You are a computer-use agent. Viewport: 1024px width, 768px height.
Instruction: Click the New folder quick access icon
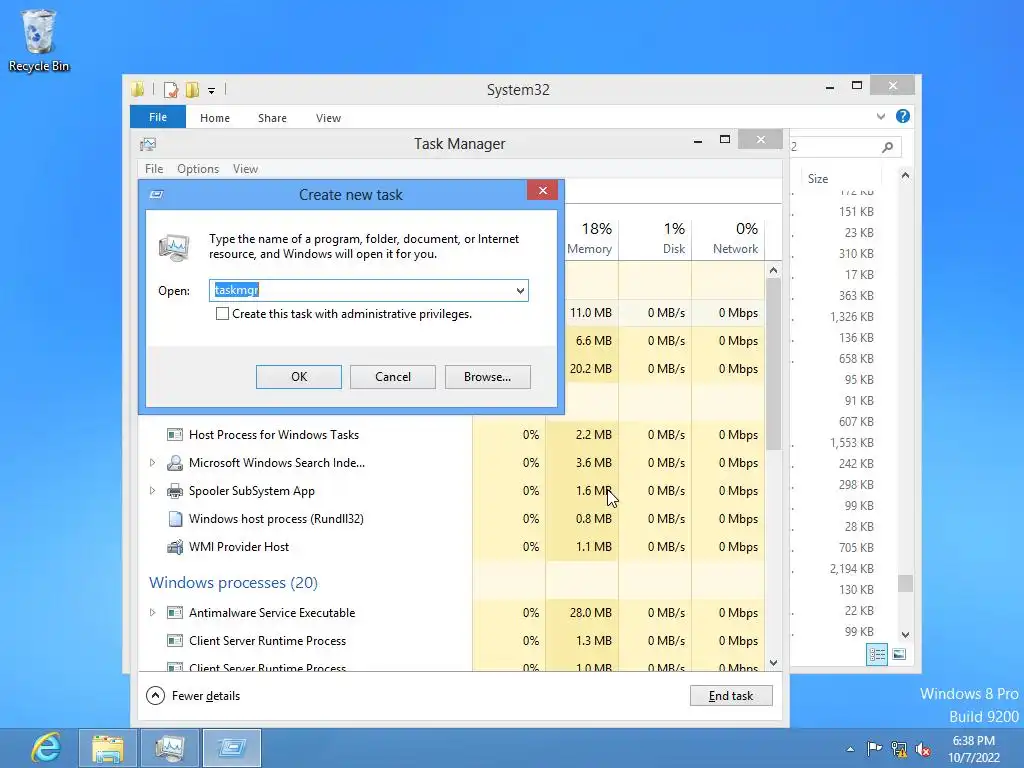coord(192,89)
